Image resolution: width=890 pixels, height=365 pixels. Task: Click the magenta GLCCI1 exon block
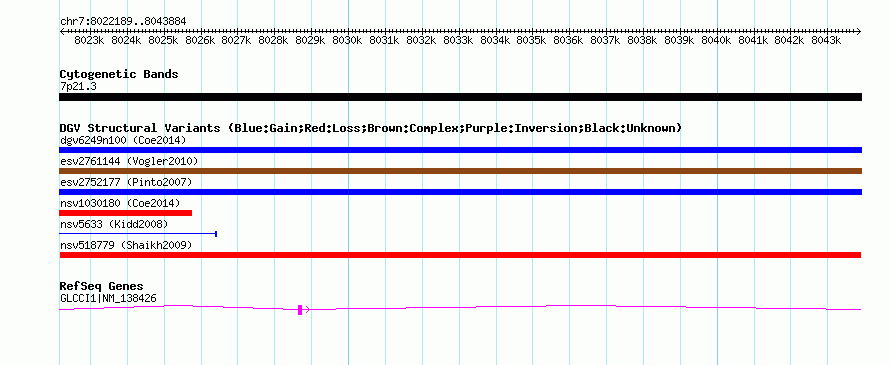point(300,309)
